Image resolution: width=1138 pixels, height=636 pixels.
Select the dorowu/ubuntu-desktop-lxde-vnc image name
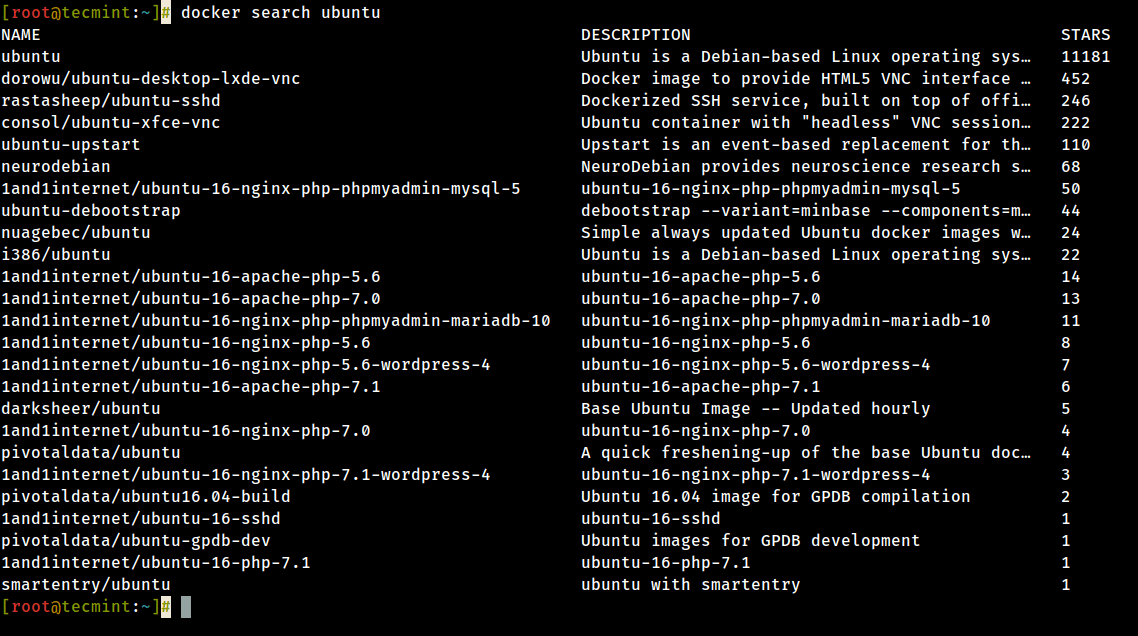pyautogui.click(x=150, y=79)
